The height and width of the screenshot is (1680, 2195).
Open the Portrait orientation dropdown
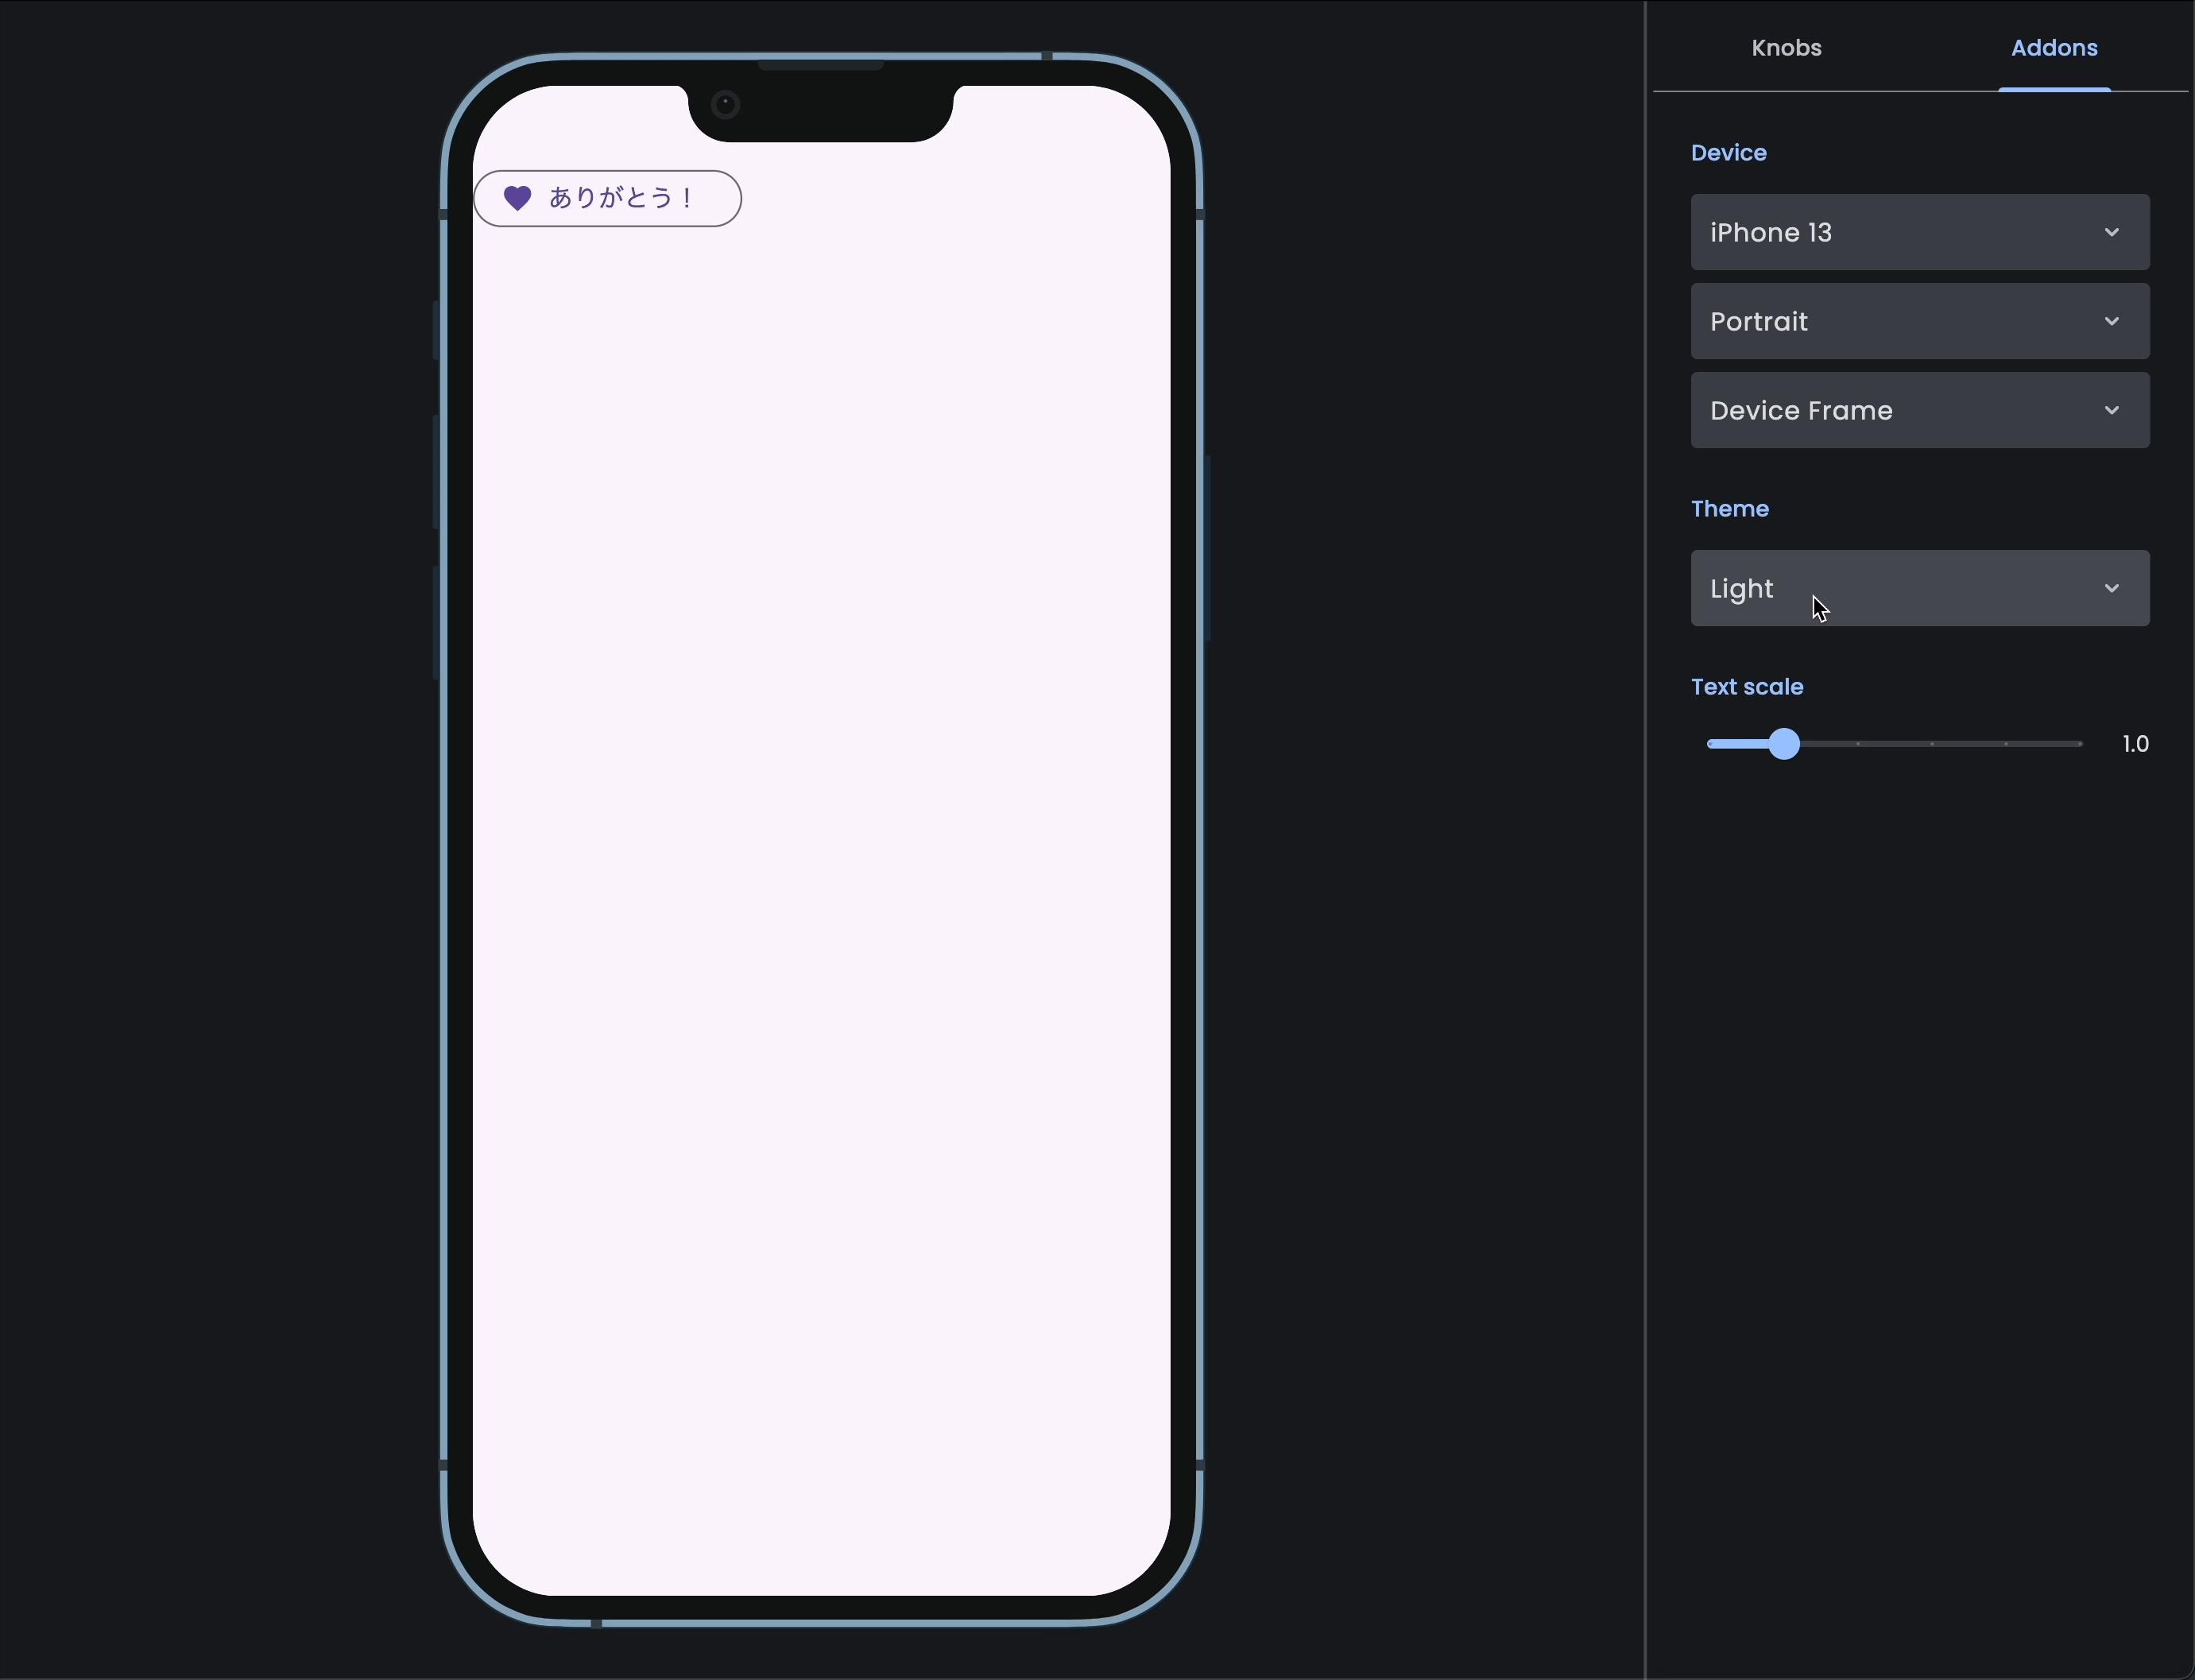(x=1919, y=321)
